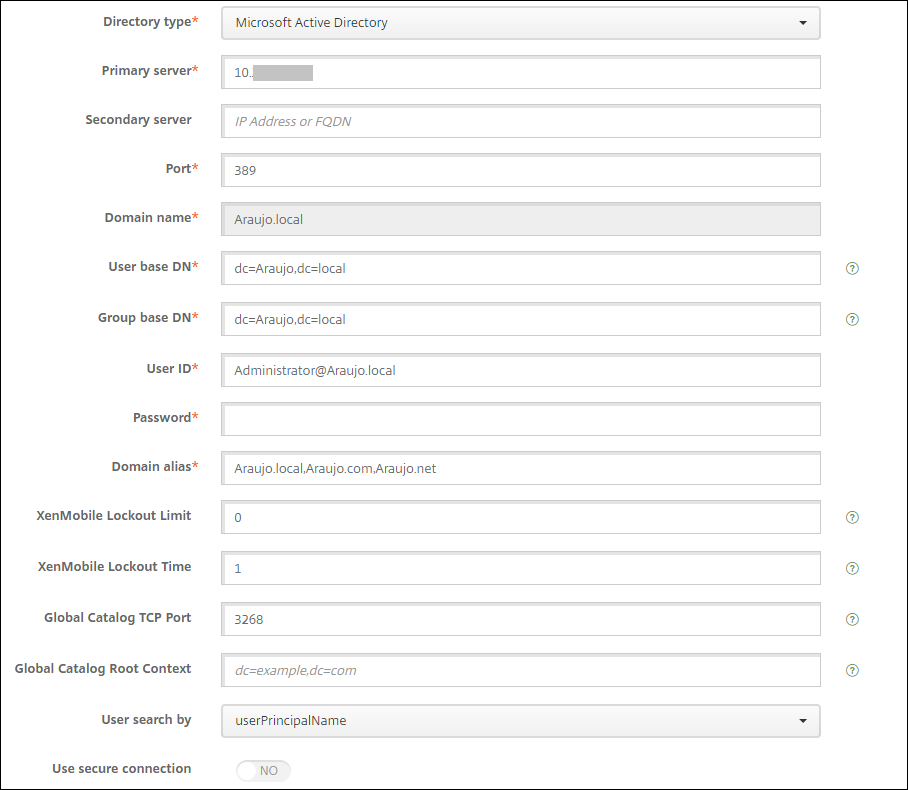The image size is (908, 790).
Task: Click the Port field showing 389
Action: (x=520, y=170)
